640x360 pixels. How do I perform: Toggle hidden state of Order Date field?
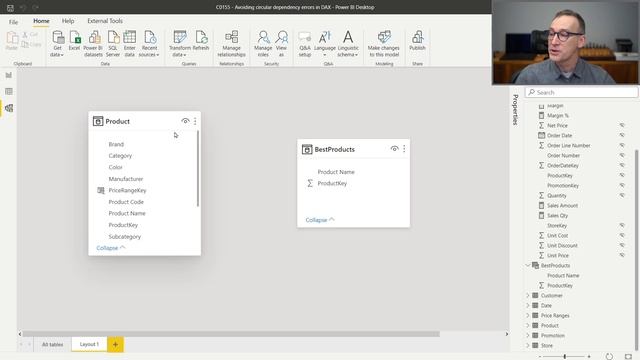[x=622, y=135]
